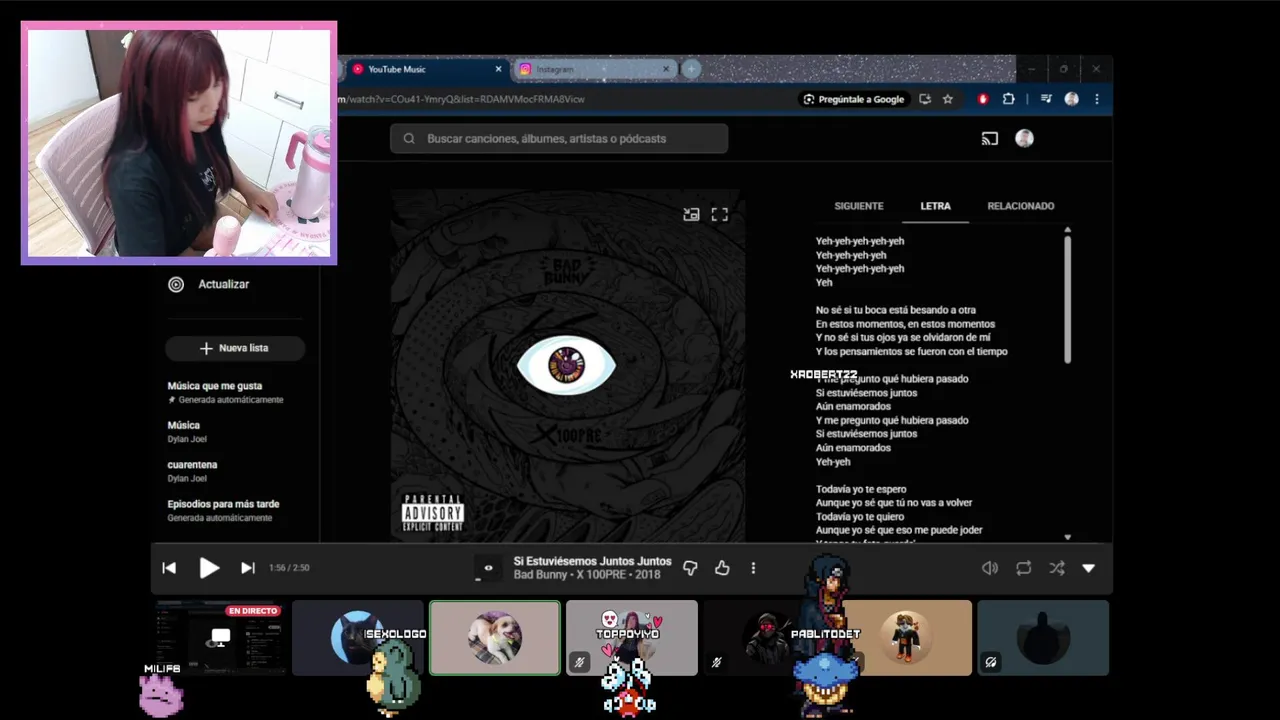This screenshot has width=1280, height=720.
Task: Open the red shield browser extension
Action: [983, 99]
